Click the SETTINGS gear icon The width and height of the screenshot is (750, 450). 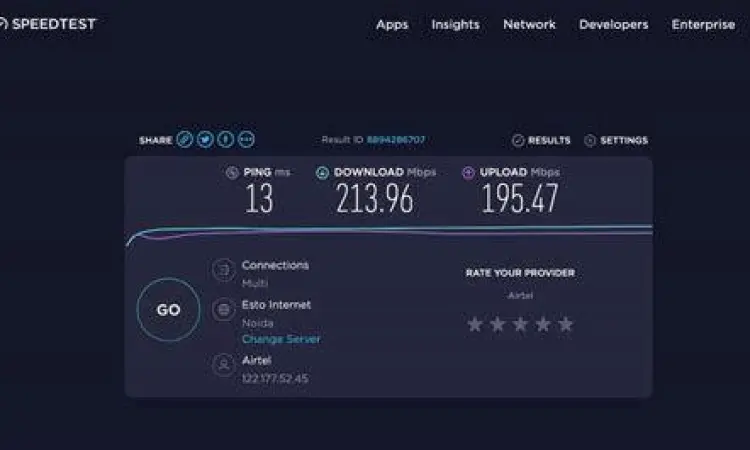[x=590, y=140]
